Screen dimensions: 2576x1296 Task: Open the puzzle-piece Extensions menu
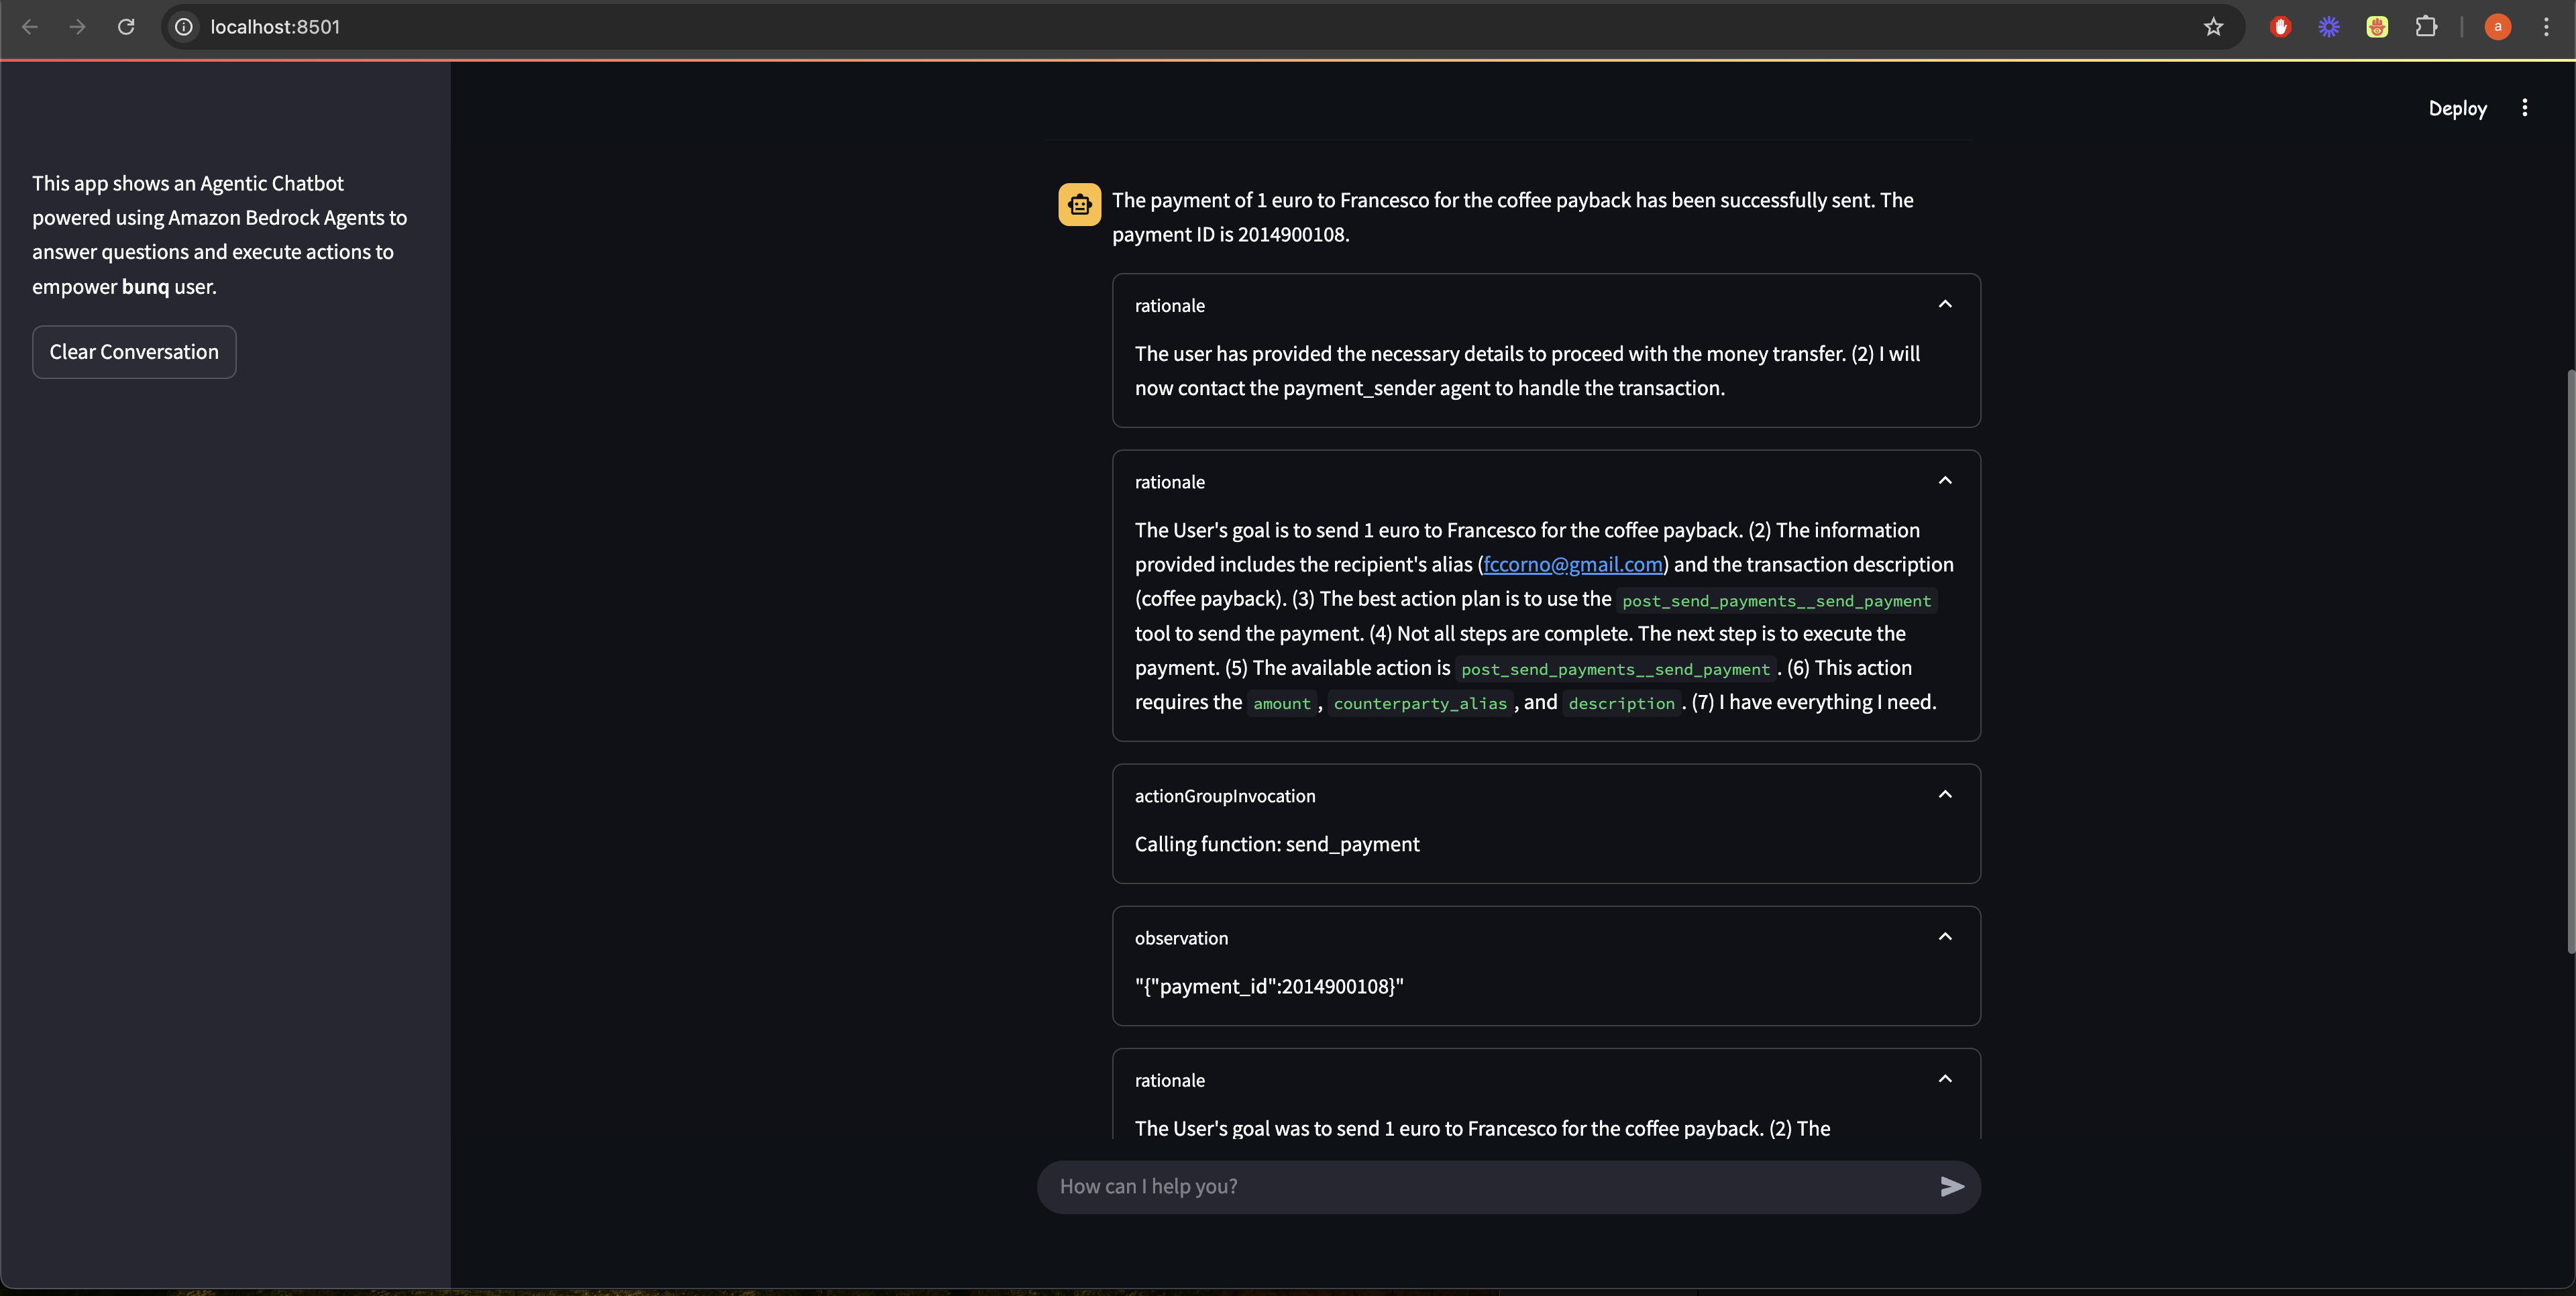coord(2426,27)
